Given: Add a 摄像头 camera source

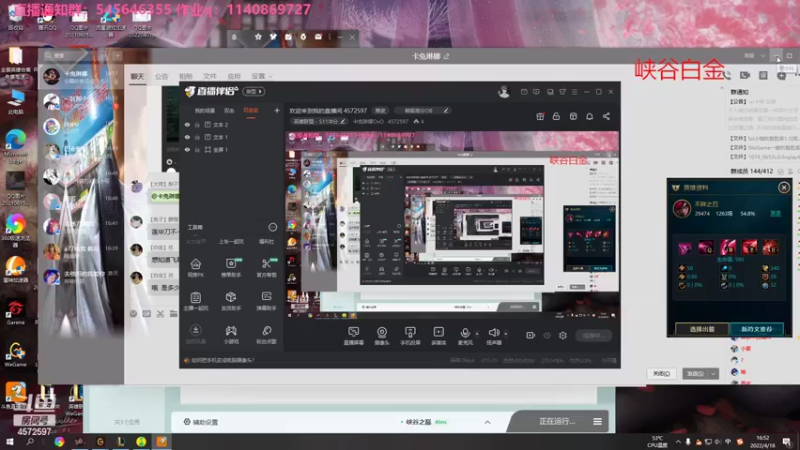Looking at the screenshot, I should coord(382,336).
